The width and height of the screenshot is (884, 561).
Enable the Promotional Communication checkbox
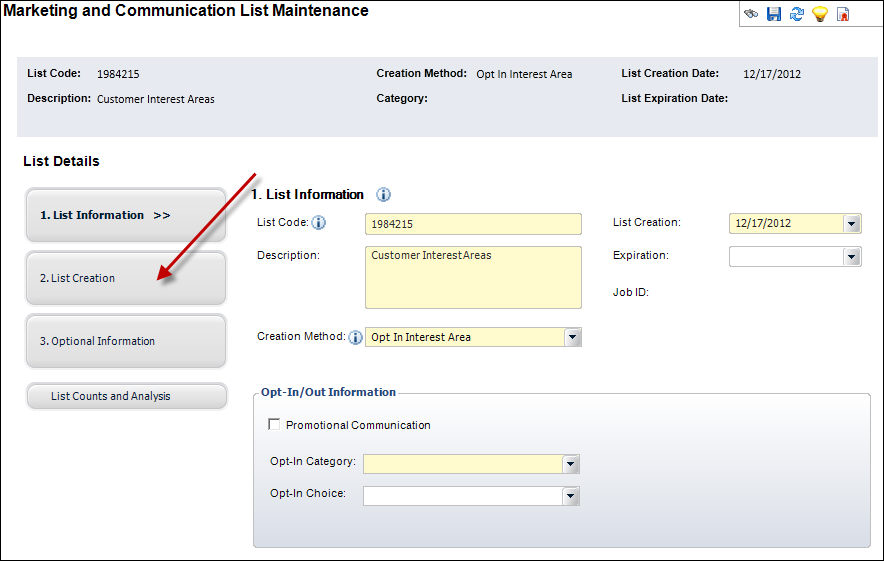274,425
